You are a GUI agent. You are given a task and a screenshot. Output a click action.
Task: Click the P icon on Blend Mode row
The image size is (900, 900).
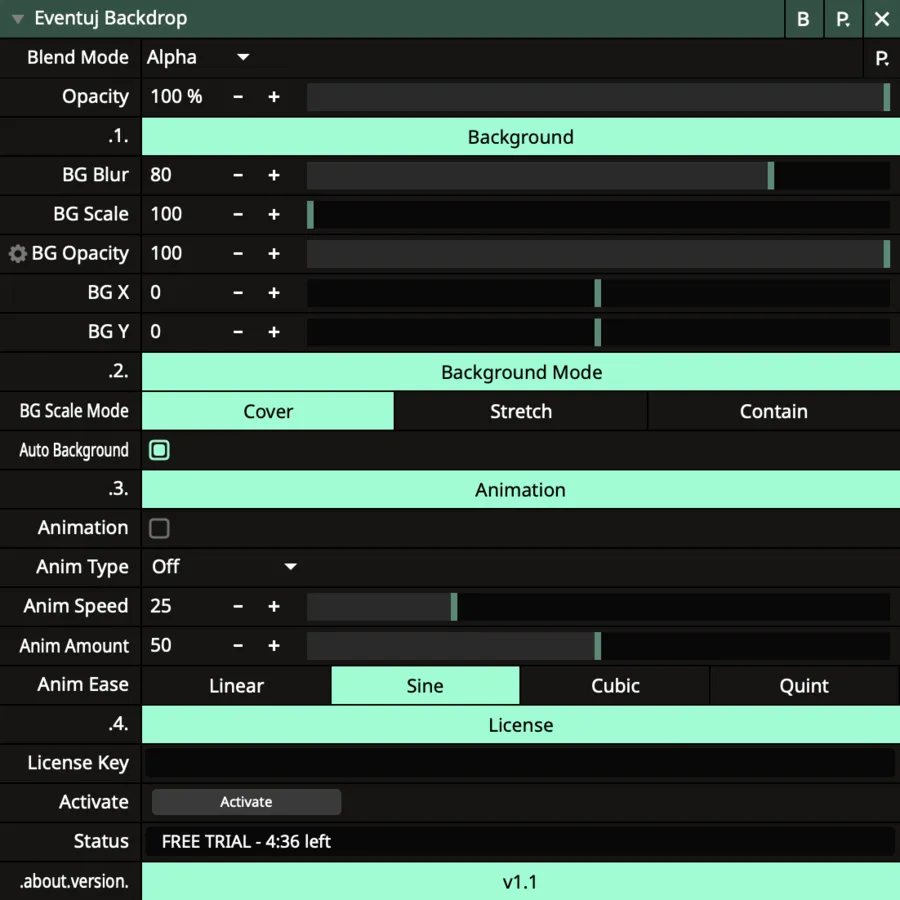[882, 58]
